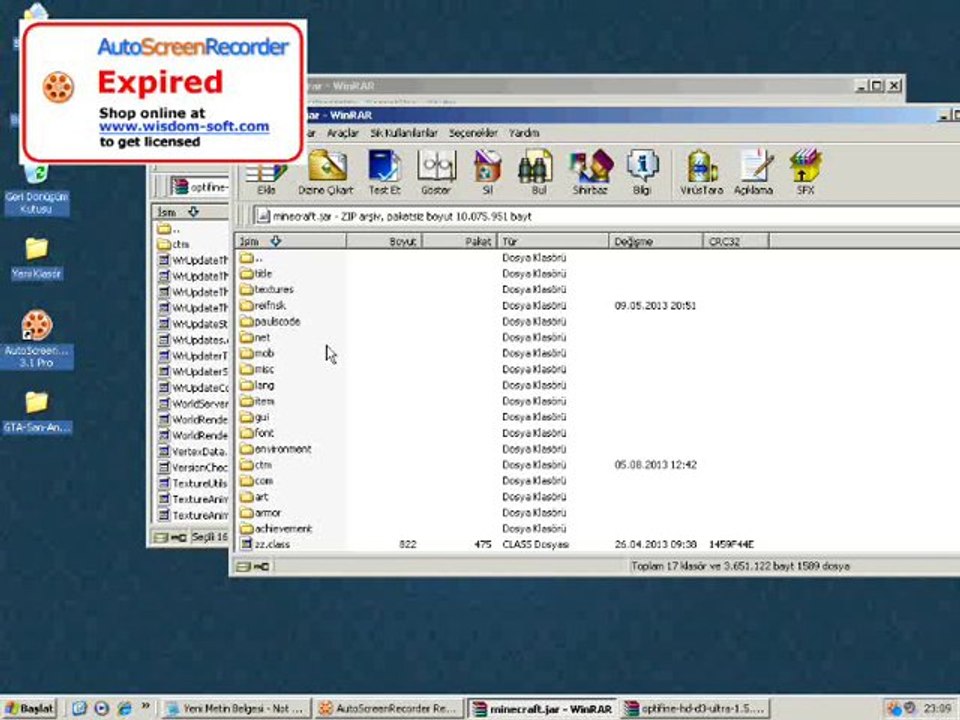The width and height of the screenshot is (960, 720).
Task: Open the wisdom-soft.com link
Action: (184, 126)
